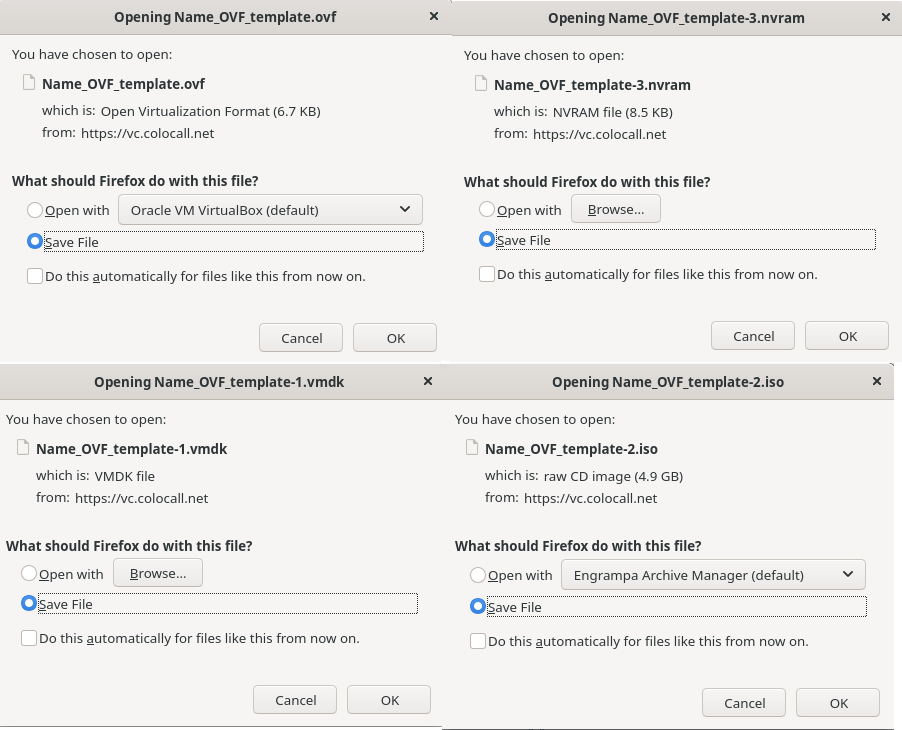
Task: Select Open with for the OVF file
Action: 35,210
